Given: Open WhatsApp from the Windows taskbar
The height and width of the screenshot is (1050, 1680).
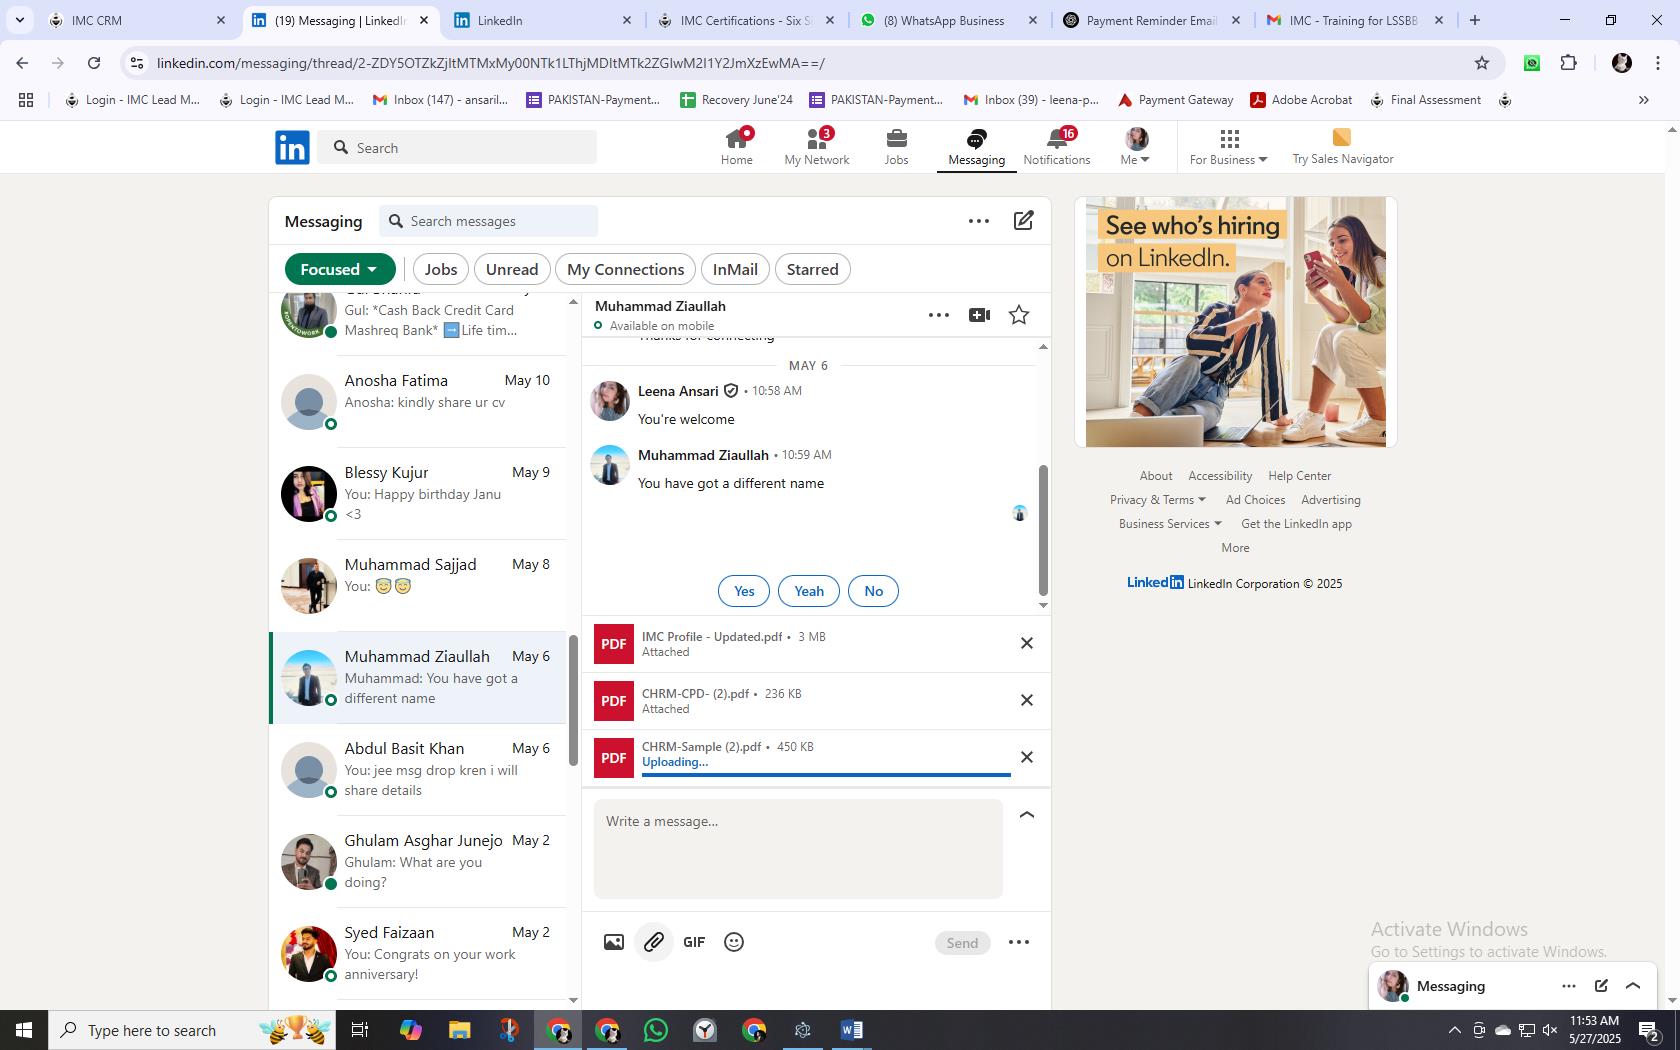Looking at the screenshot, I should 656,1030.
